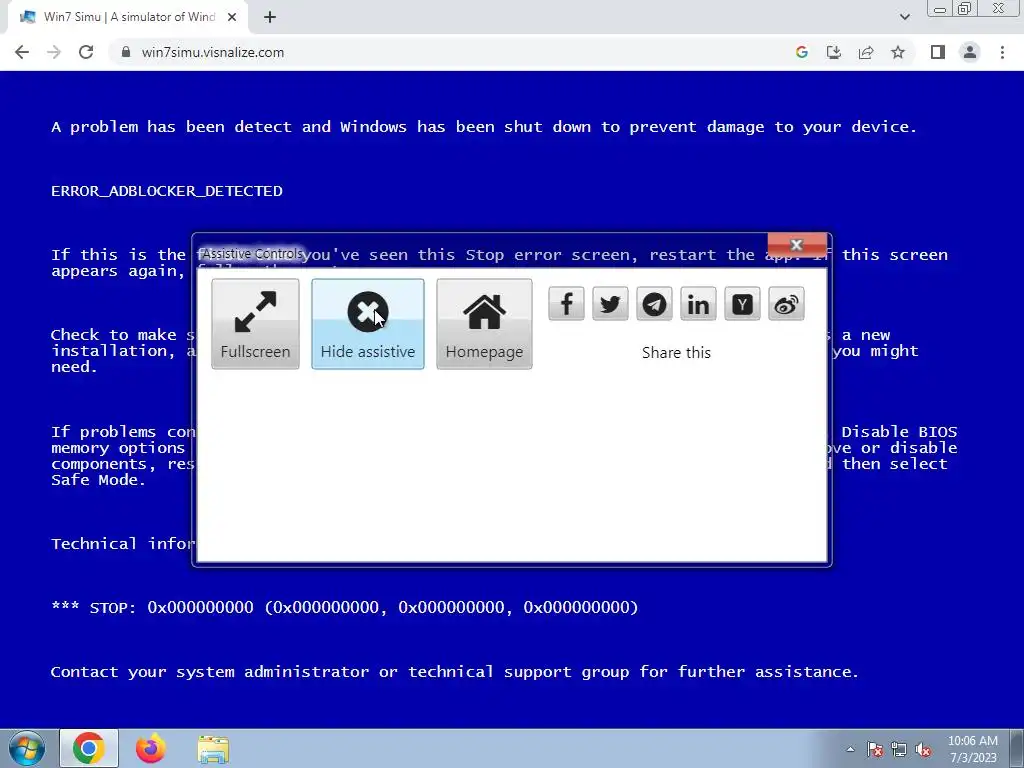Go forward using the browser forward arrow
The image size is (1024, 768).
coord(54,52)
